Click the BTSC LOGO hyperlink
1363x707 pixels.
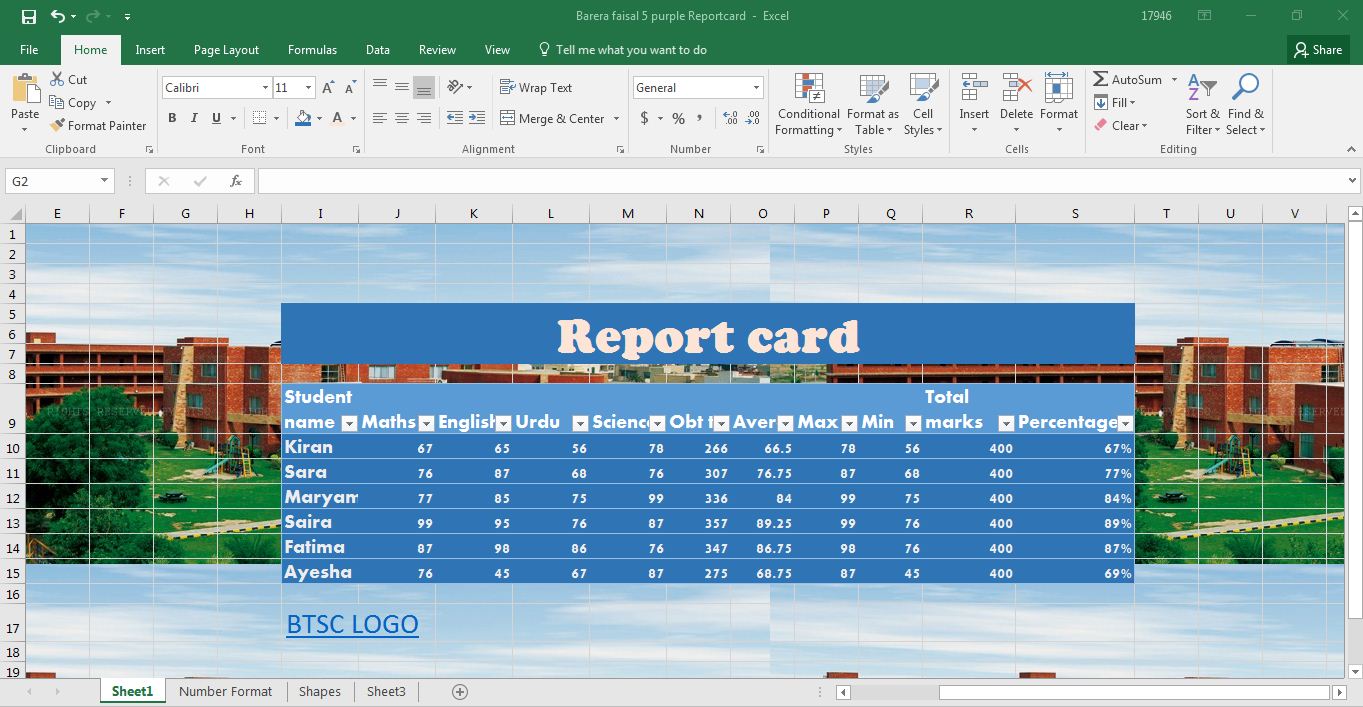(352, 623)
